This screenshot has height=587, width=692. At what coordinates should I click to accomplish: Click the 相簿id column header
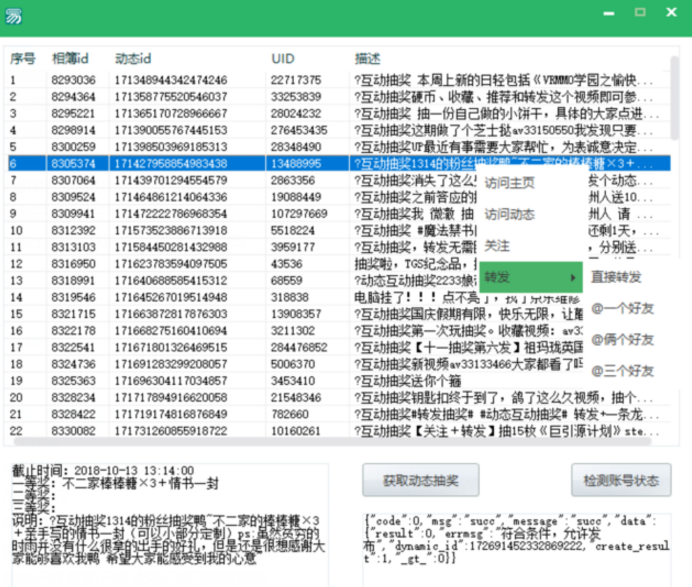coord(70,58)
